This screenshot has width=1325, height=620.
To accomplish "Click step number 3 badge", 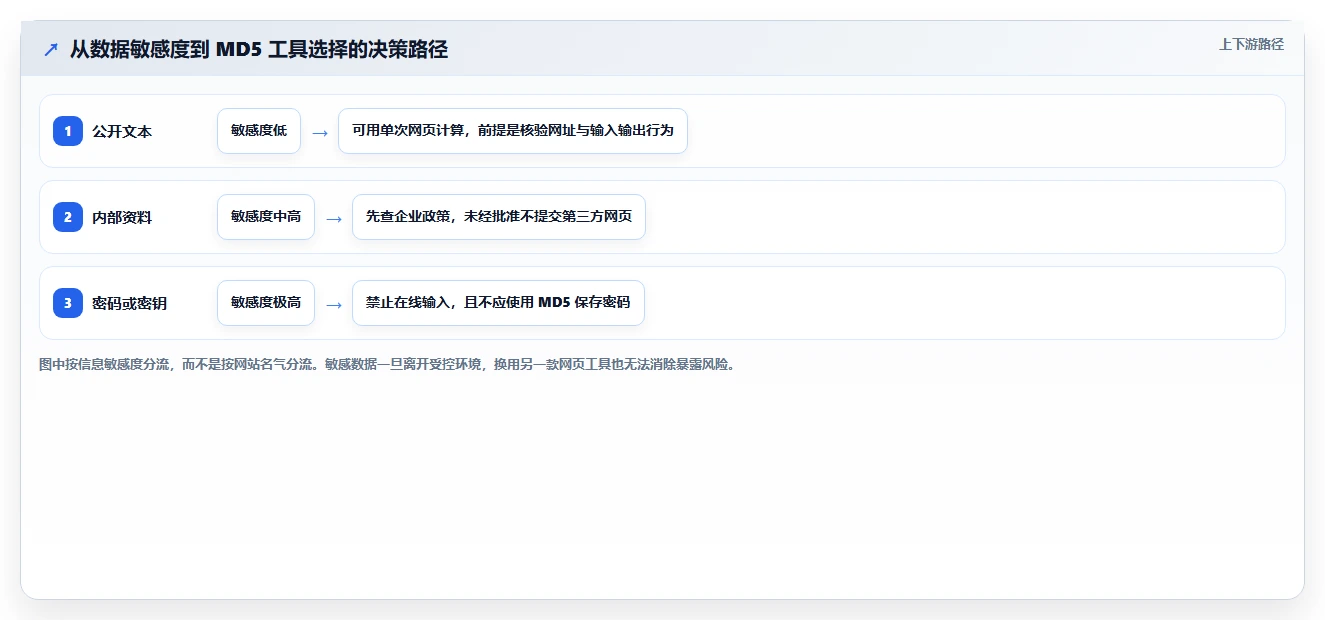I will tap(68, 303).
